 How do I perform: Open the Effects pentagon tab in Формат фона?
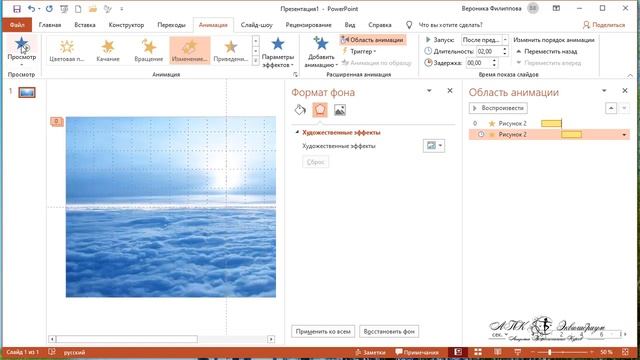(x=320, y=110)
